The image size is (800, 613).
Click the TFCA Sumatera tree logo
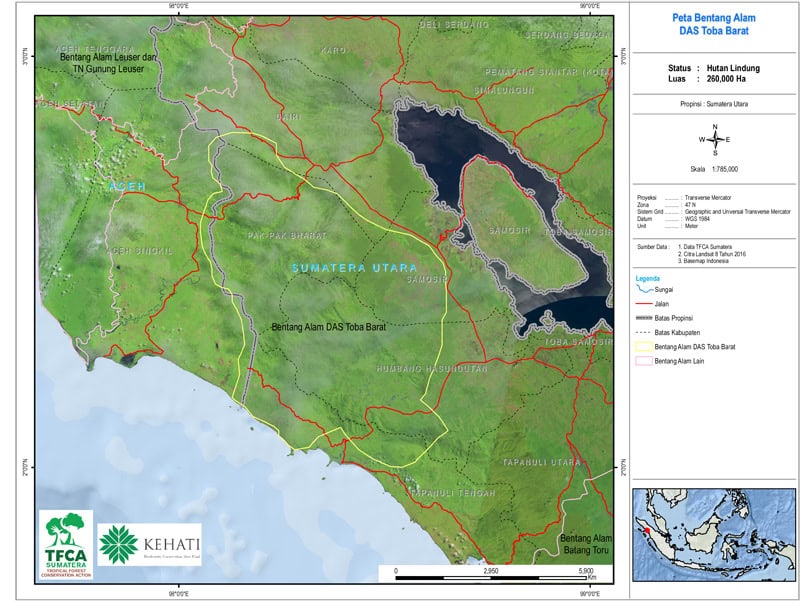66,540
